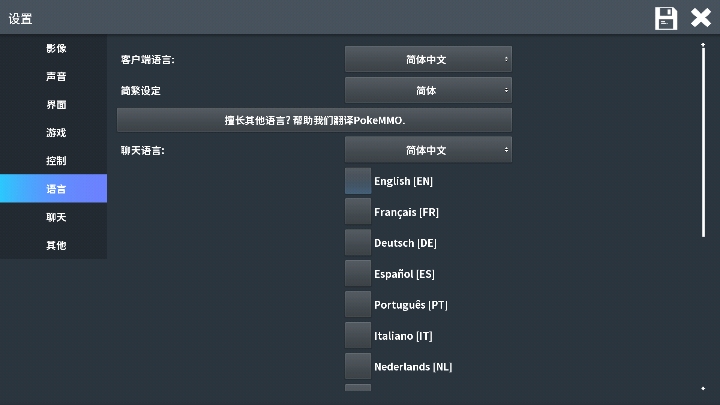Open the 客户端语言 dropdown
The width and height of the screenshot is (720, 405).
click(x=428, y=59)
